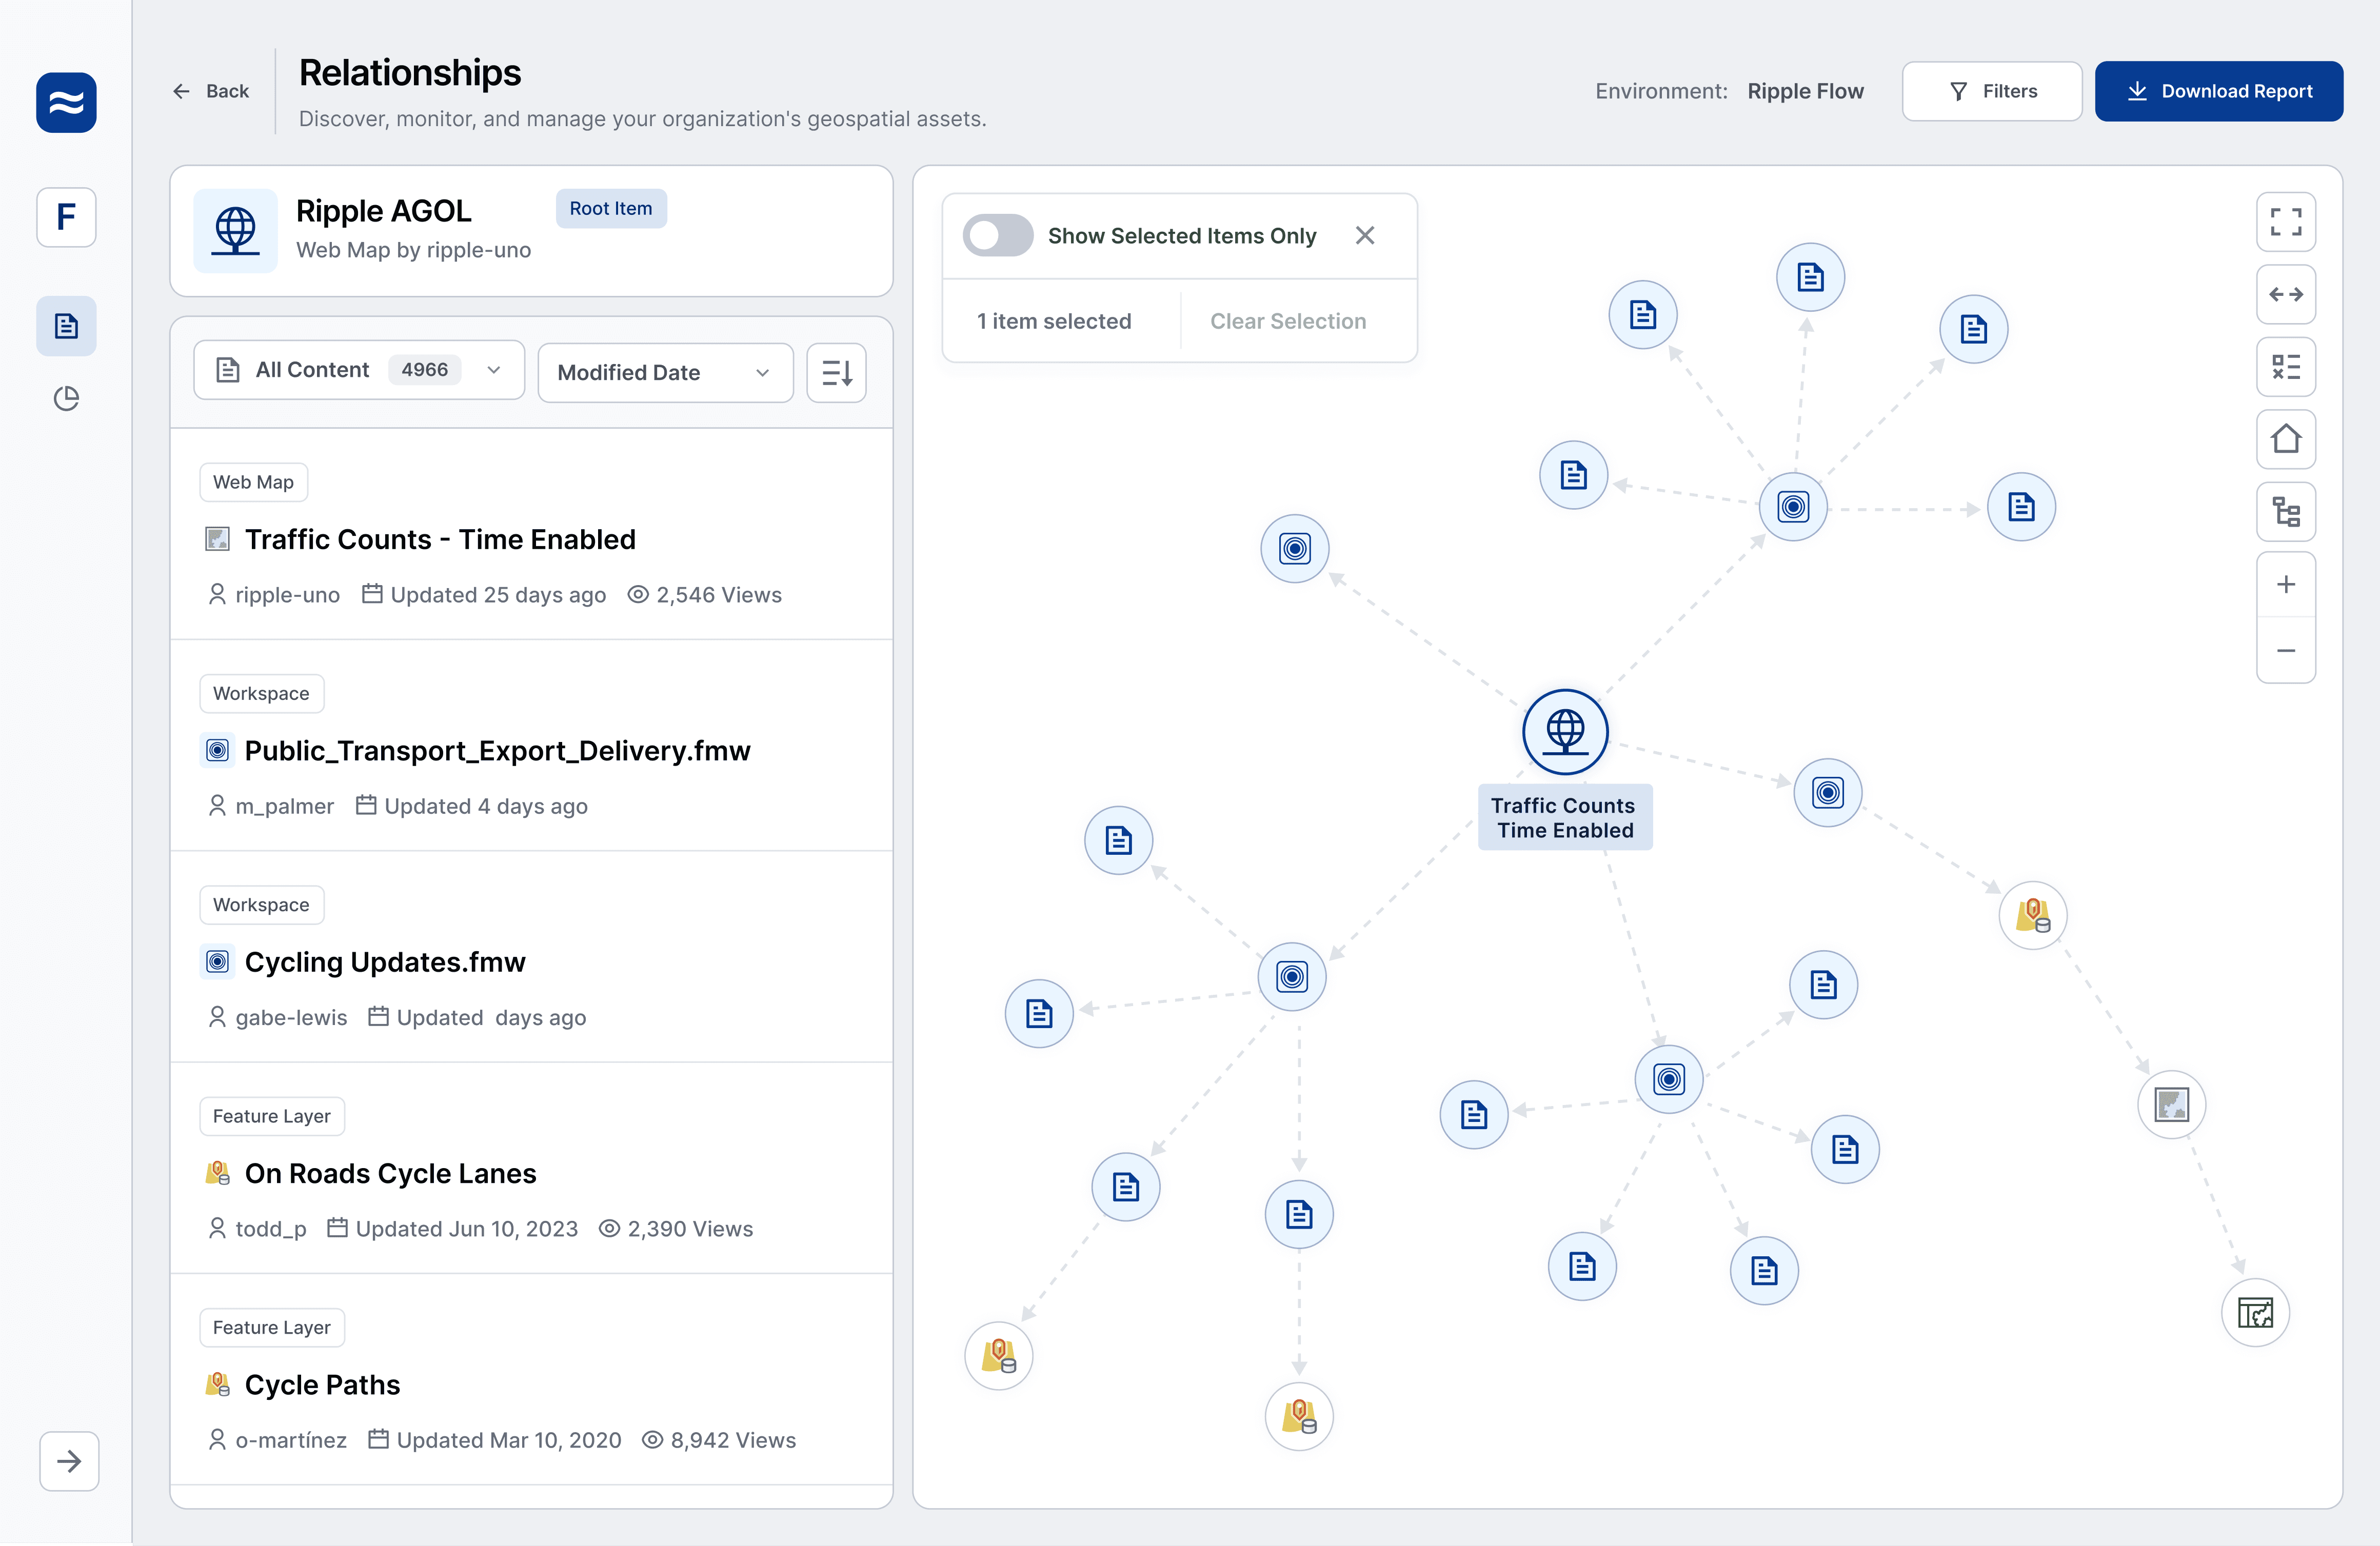Click the 8,942 Views text

click(x=733, y=1439)
